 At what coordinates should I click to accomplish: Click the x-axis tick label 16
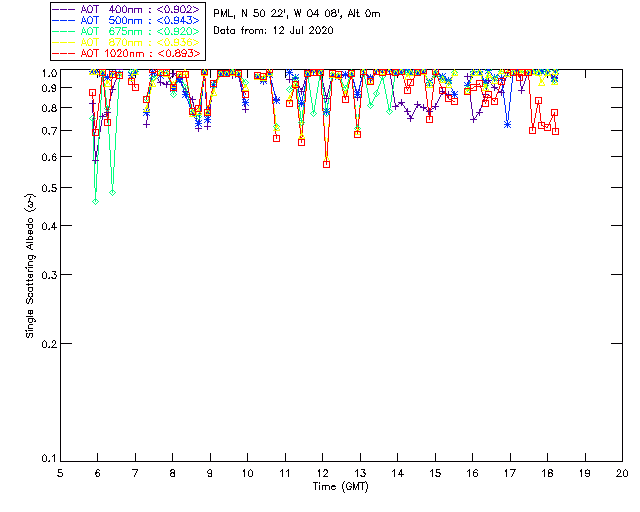click(x=472, y=473)
